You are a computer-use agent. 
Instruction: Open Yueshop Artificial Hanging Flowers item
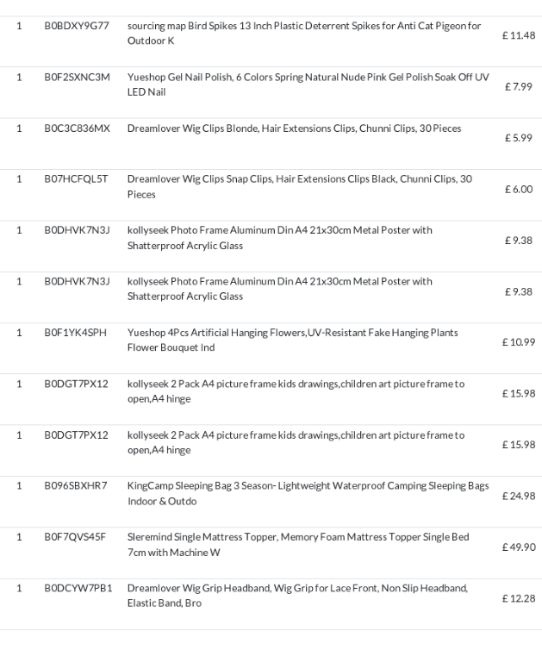[x=292, y=340]
